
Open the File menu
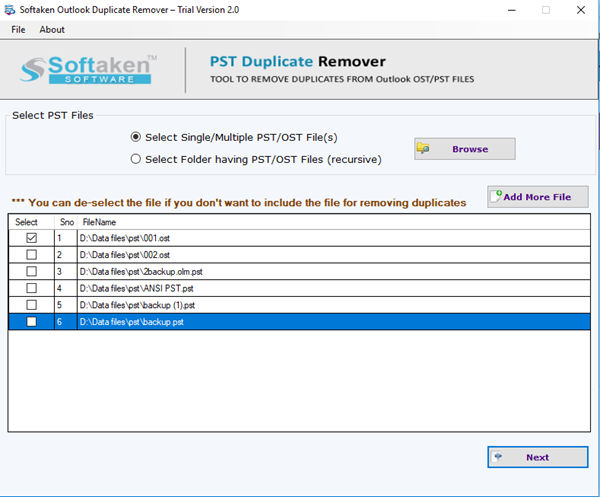pyautogui.click(x=18, y=30)
